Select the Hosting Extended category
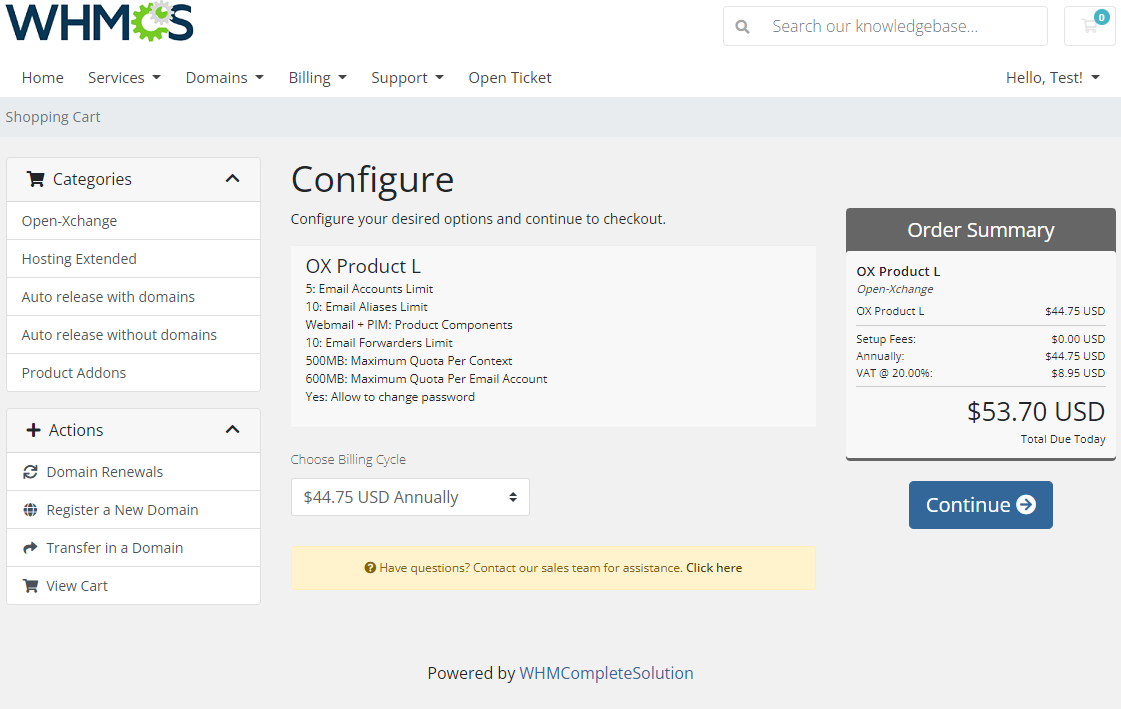The width and height of the screenshot is (1121, 709). tap(133, 259)
